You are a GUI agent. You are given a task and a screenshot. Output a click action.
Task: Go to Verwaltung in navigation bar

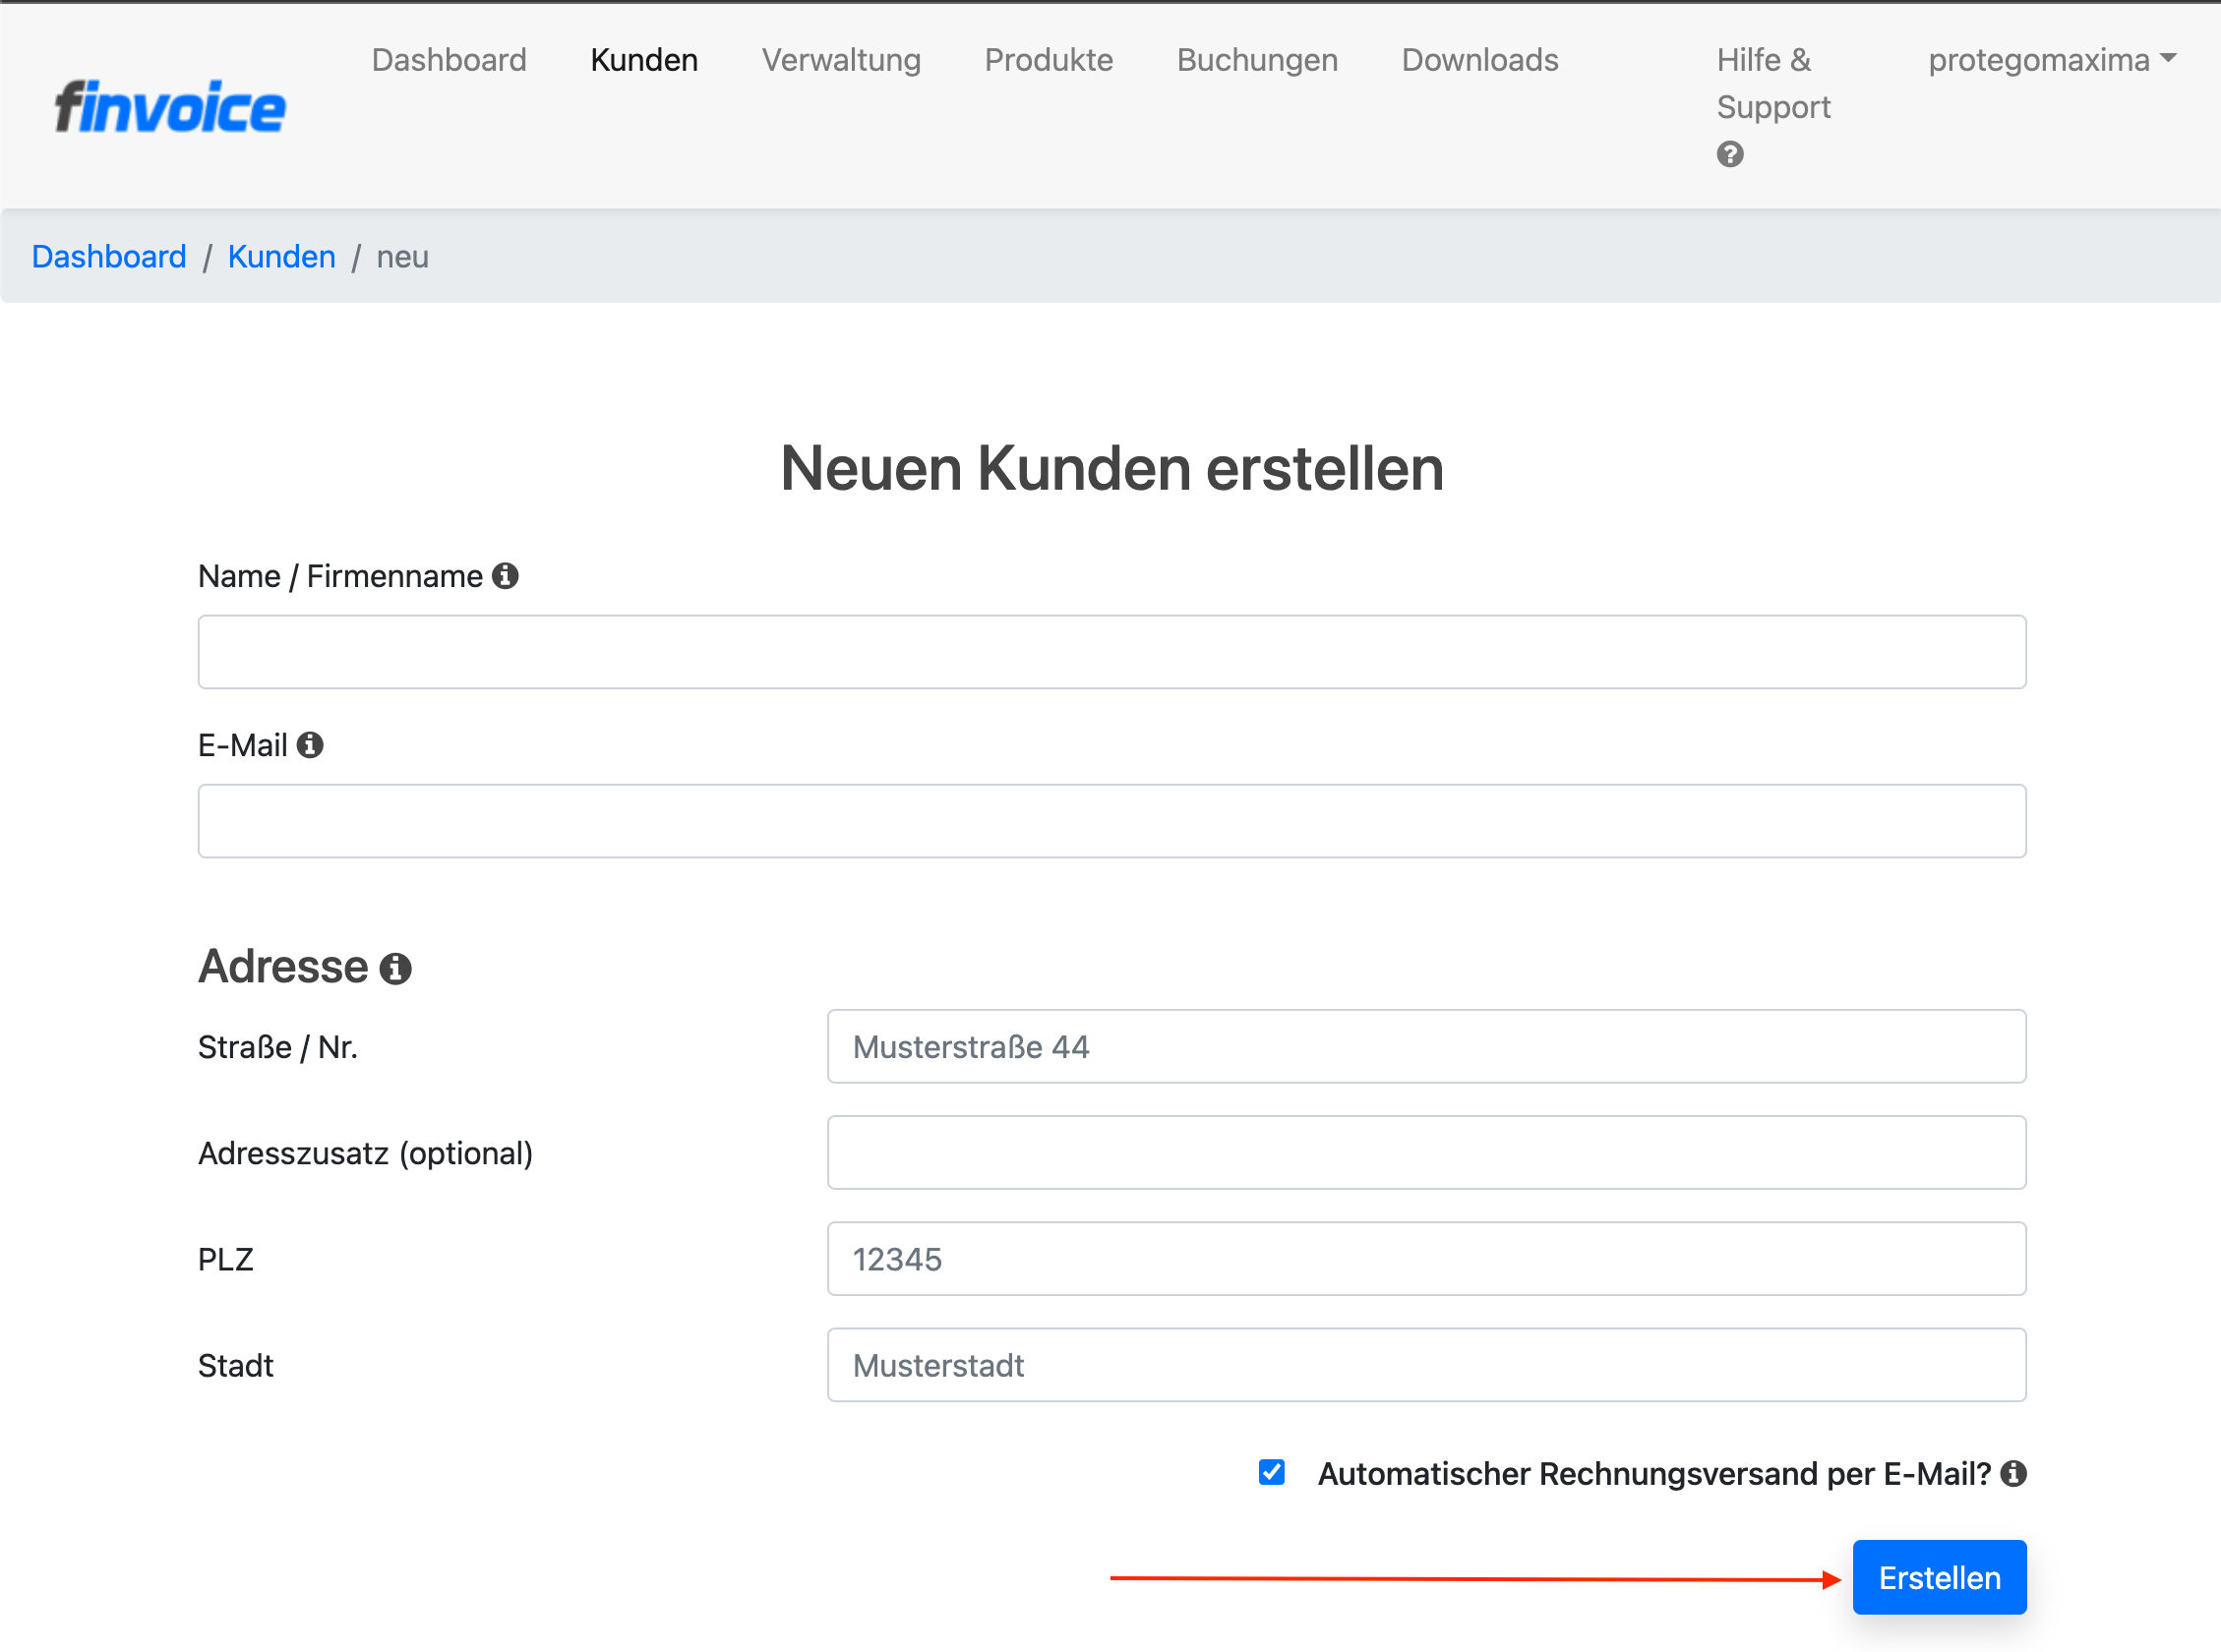point(841,60)
